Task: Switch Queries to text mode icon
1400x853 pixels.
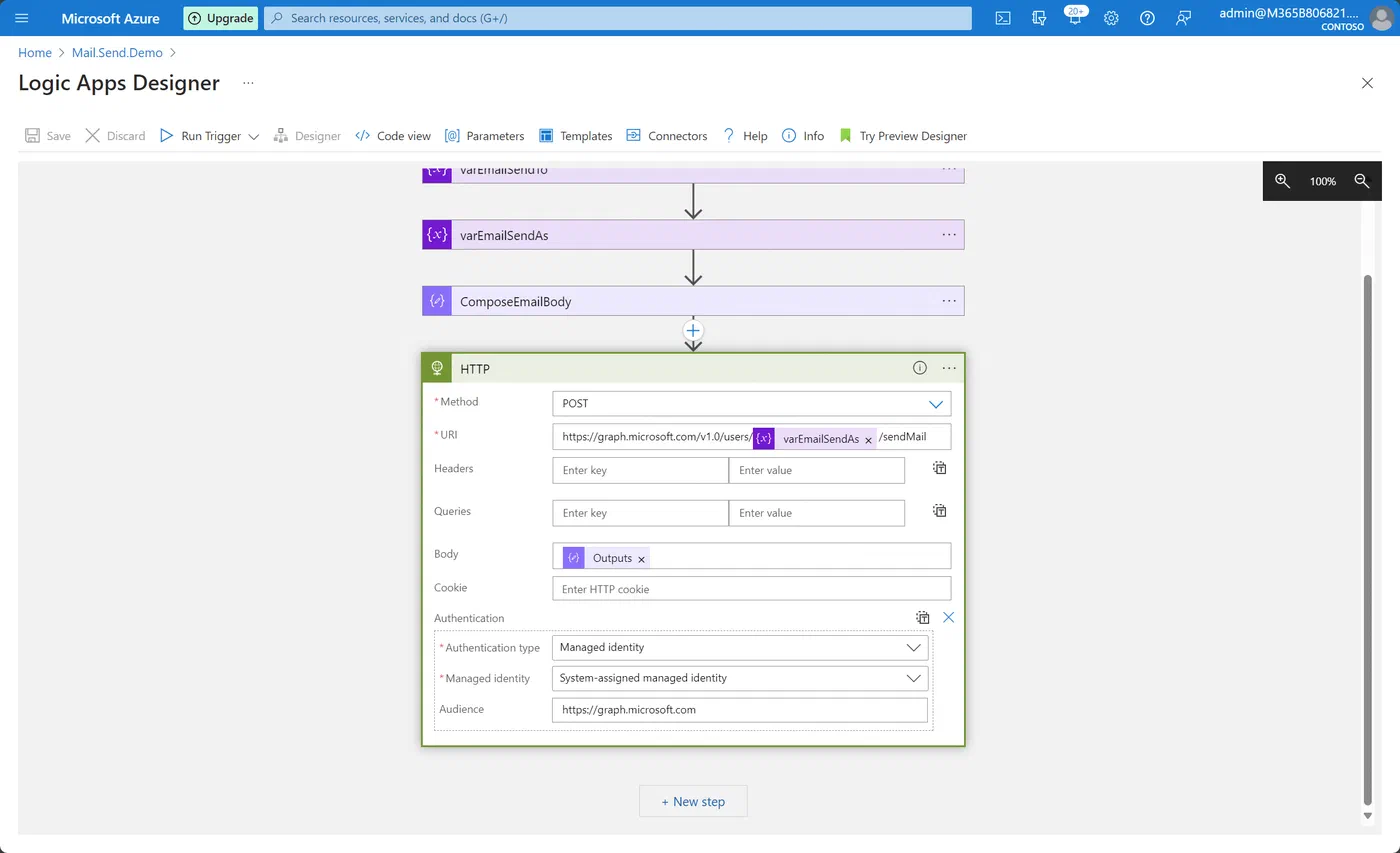Action: pyautogui.click(x=940, y=511)
